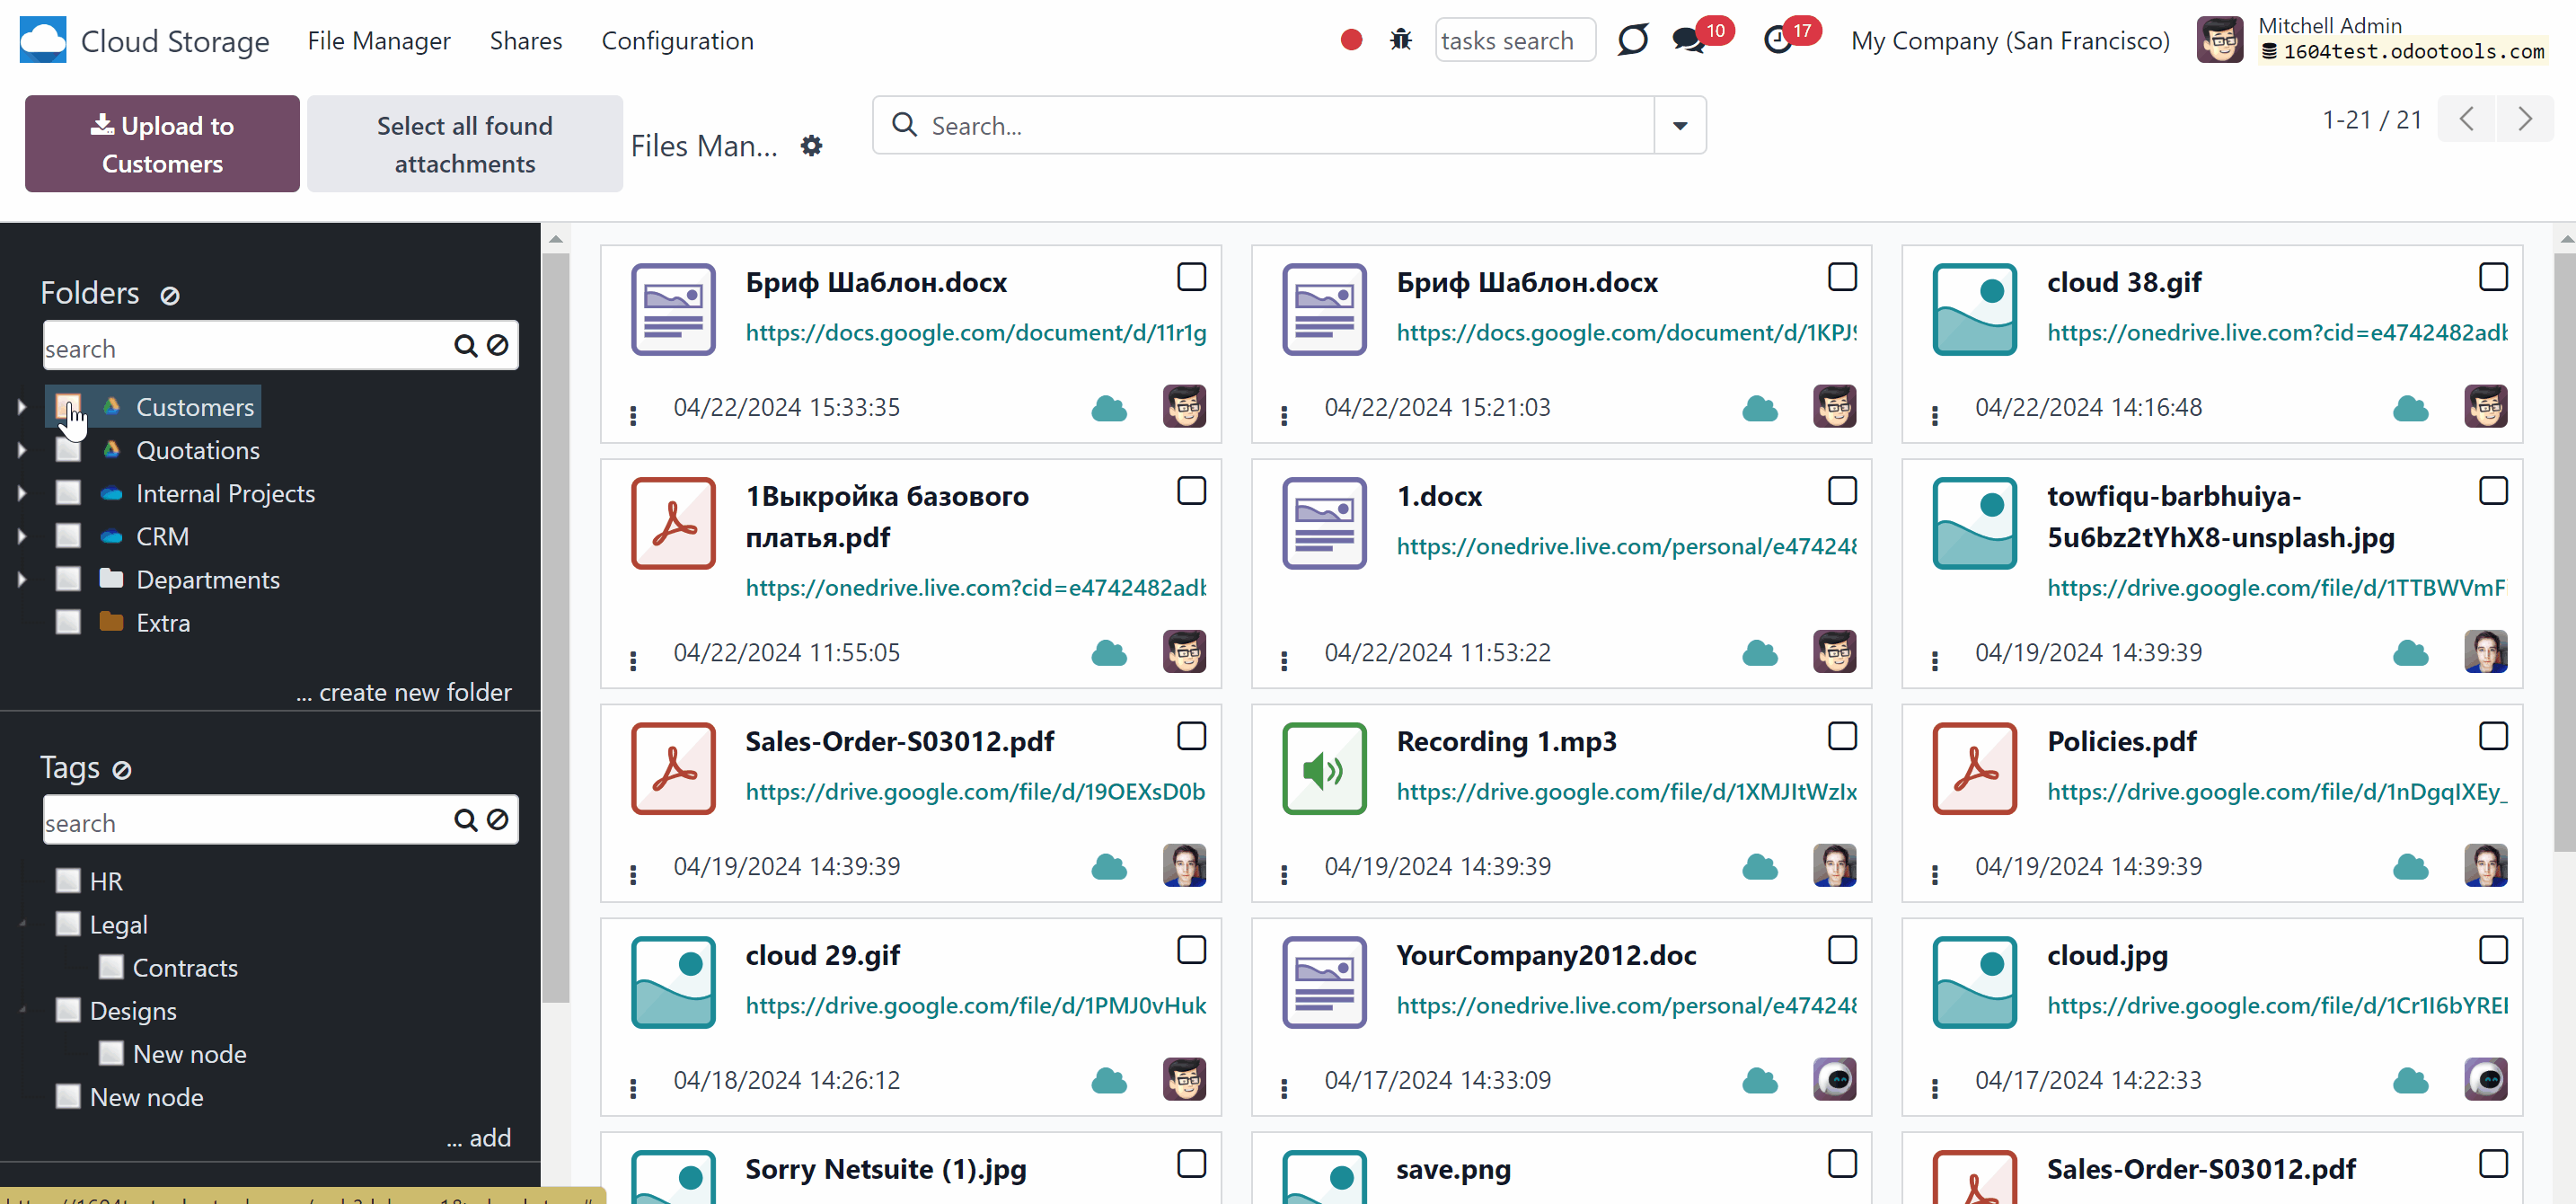Run the folders search magnifier

[x=465, y=346]
